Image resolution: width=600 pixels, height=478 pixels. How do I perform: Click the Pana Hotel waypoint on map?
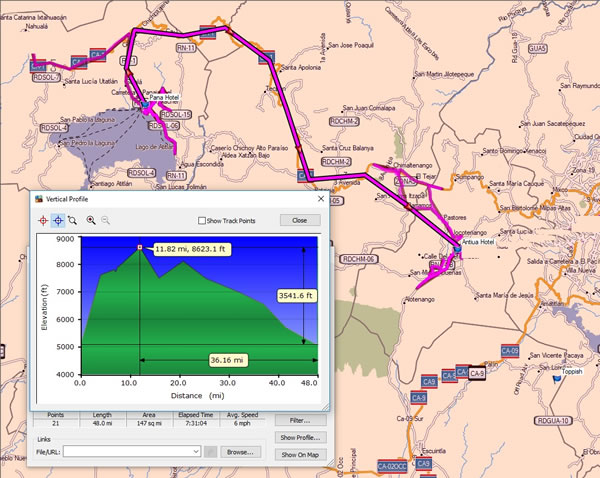(x=145, y=104)
